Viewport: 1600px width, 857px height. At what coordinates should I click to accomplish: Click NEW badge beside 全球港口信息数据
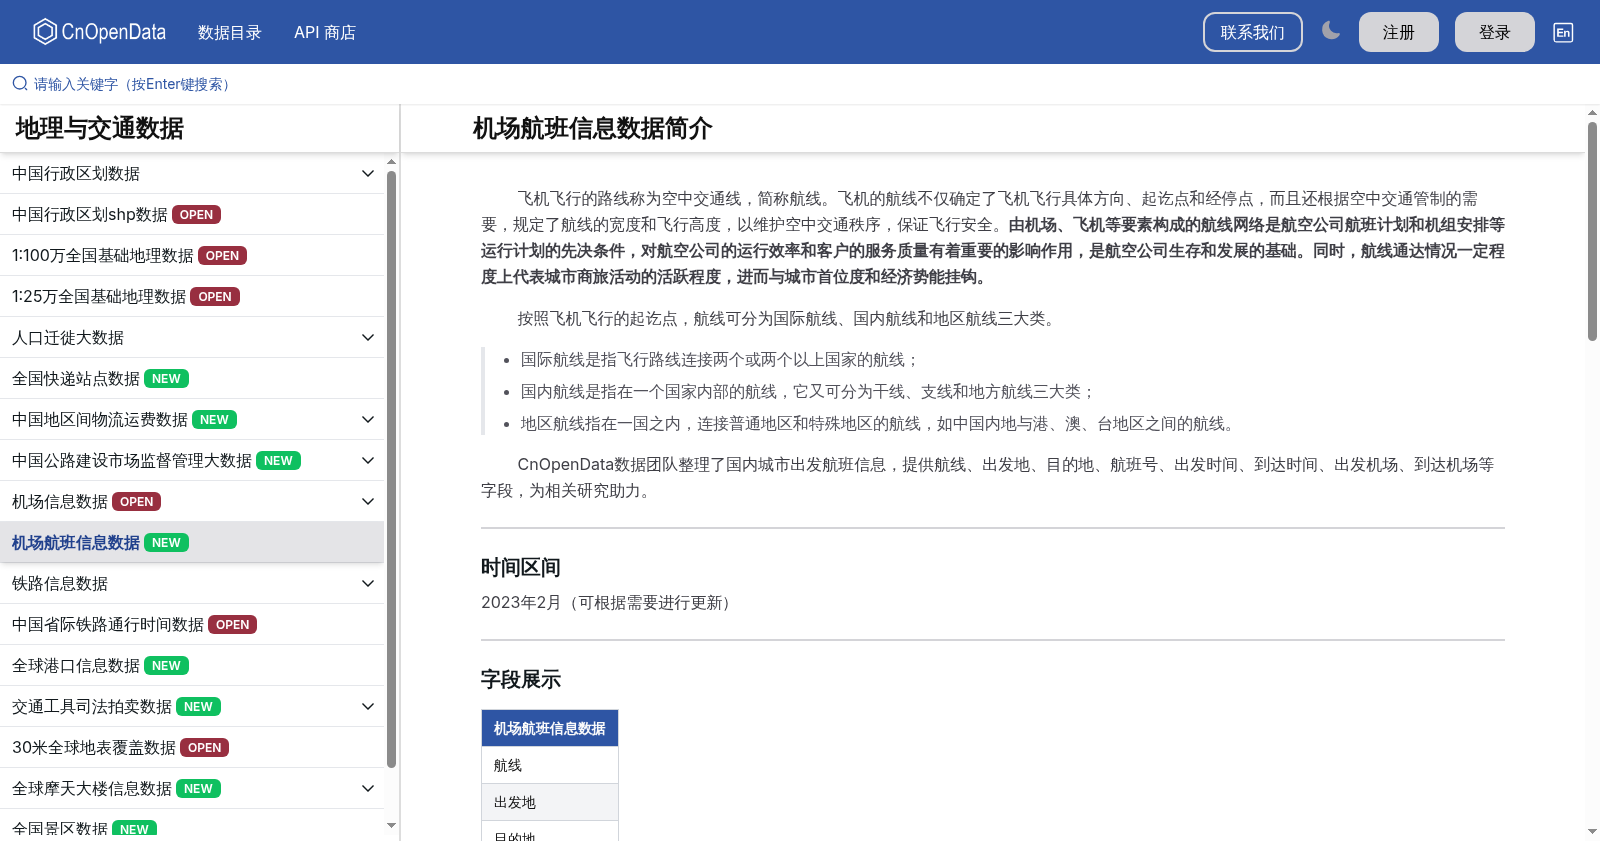point(167,666)
